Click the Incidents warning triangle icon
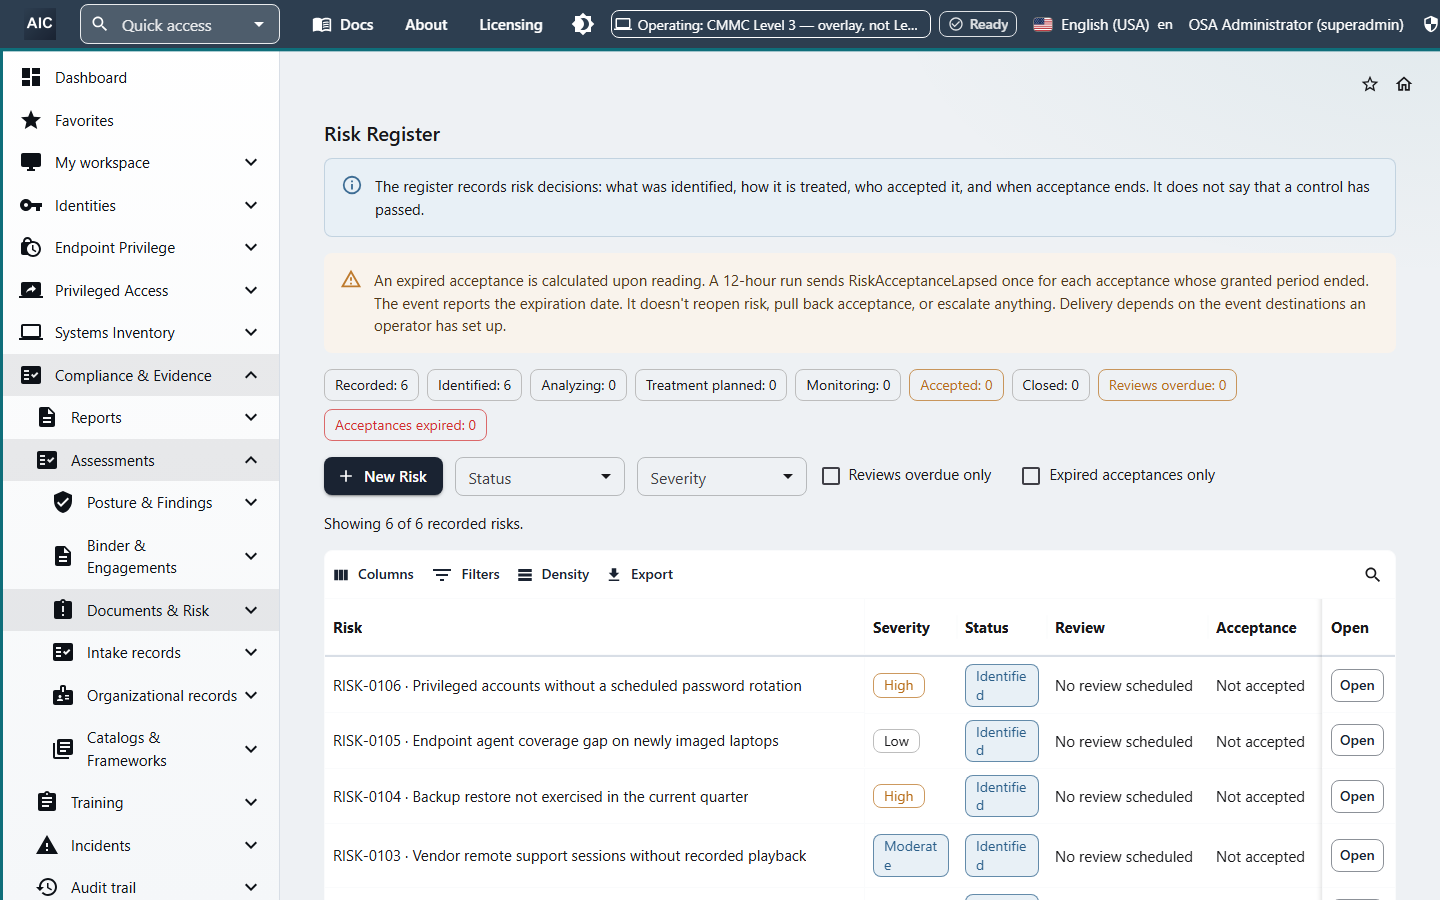Viewport: 1440px width, 900px height. click(x=47, y=845)
